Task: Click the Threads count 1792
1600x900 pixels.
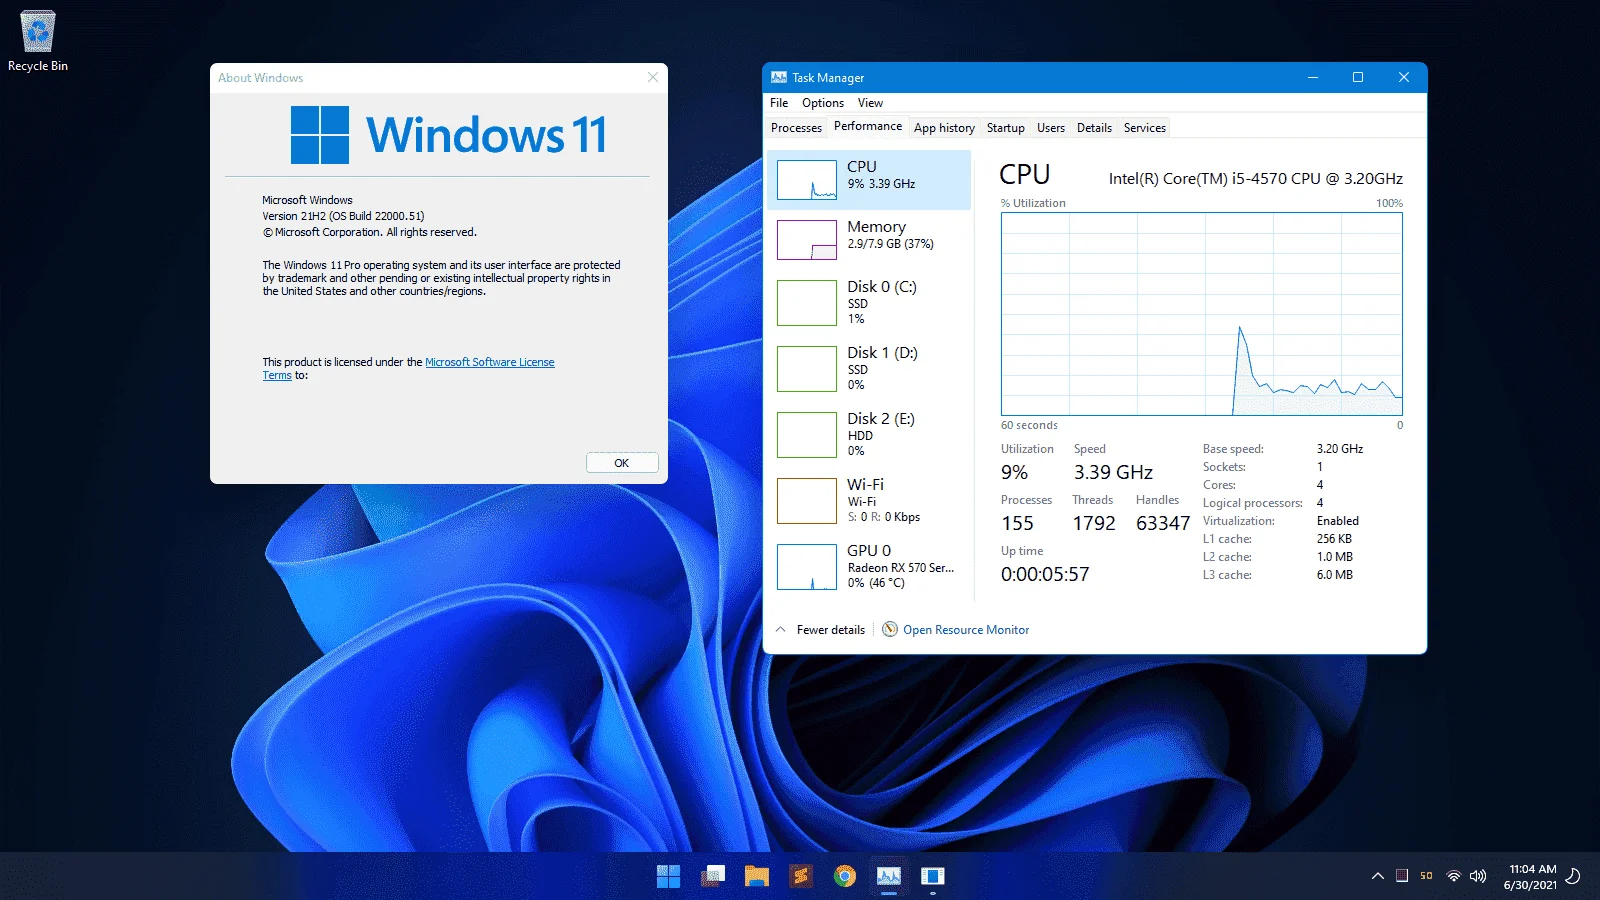Action: [x=1094, y=523]
